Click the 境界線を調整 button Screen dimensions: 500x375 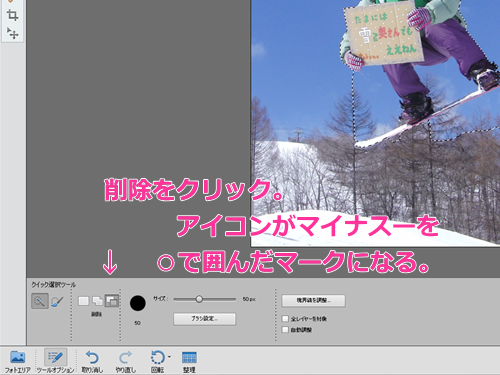(313, 300)
